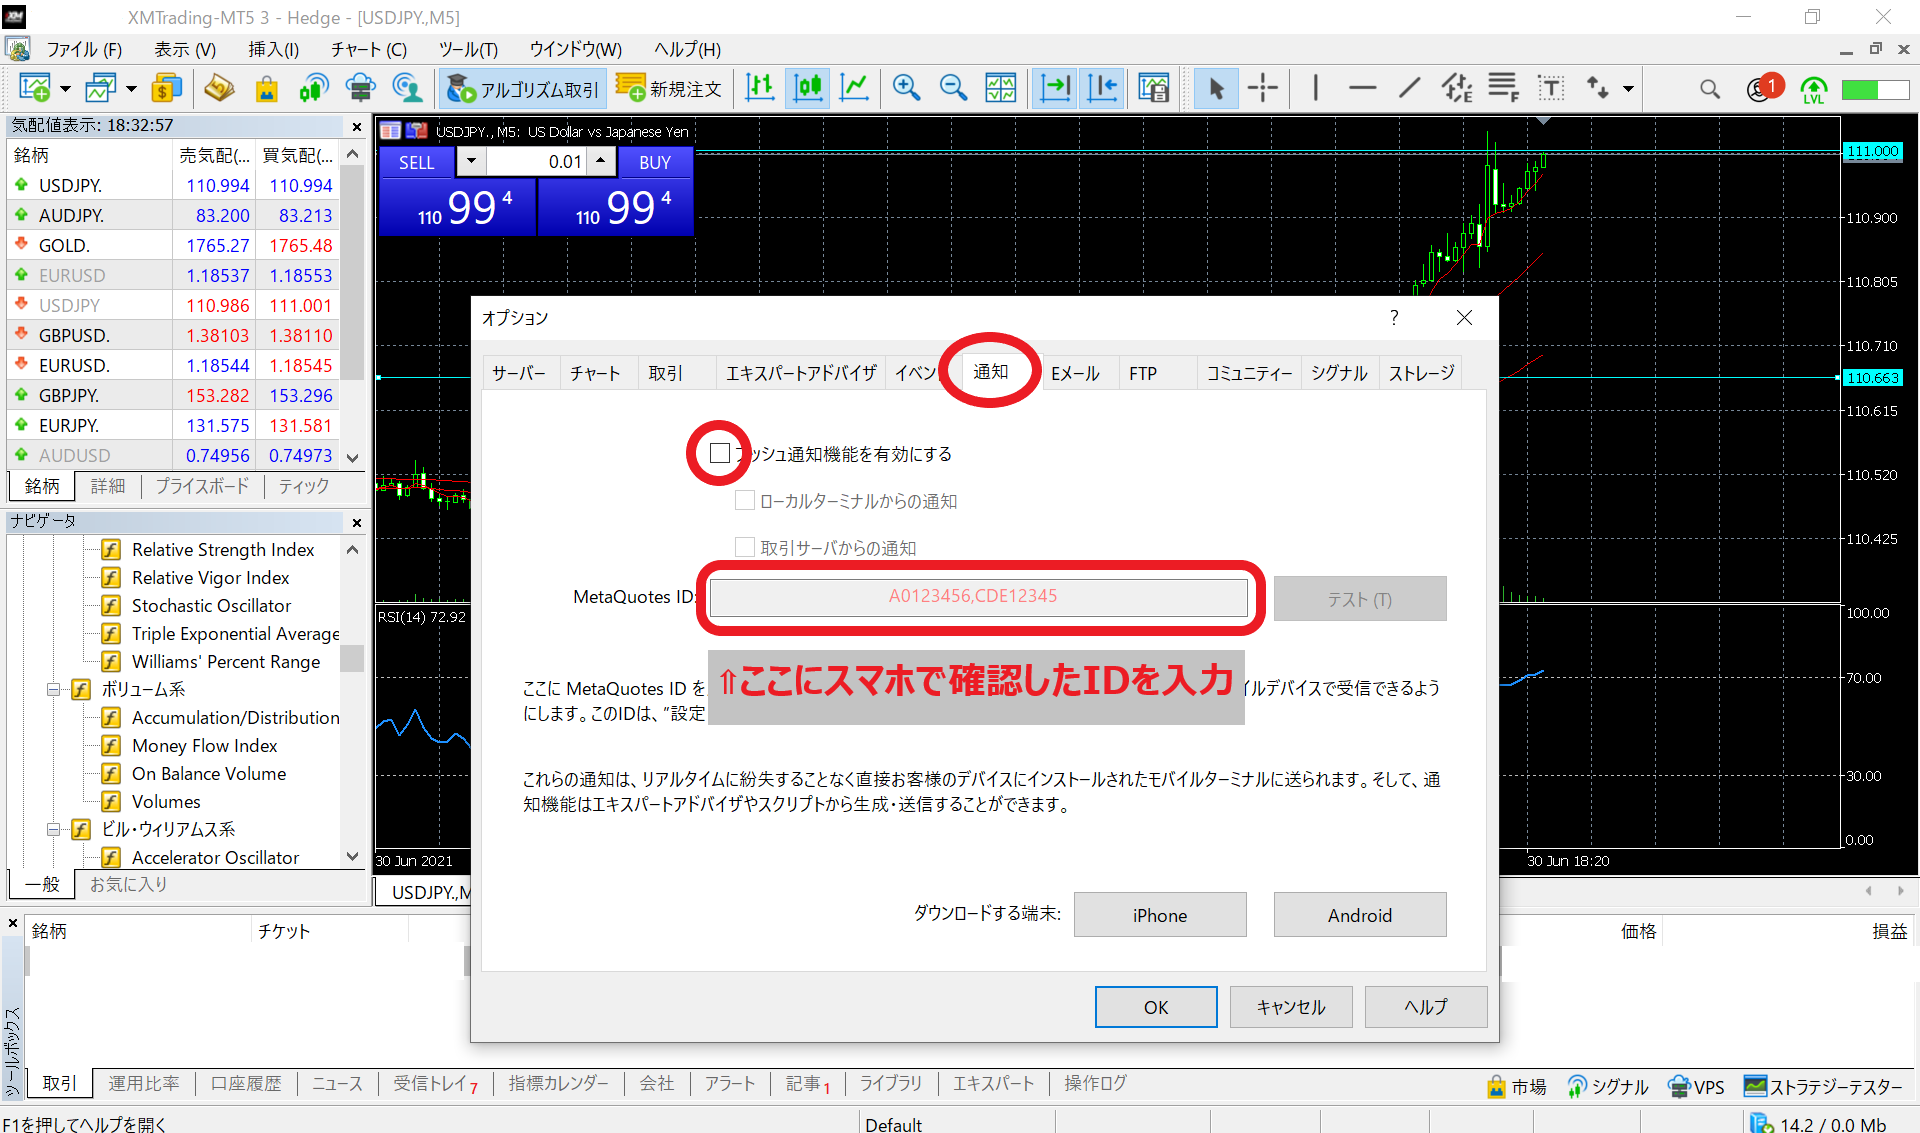Viewport: 1920px width, 1133px height.
Task: Click the Zoom Out magnifier icon
Action: (x=953, y=89)
